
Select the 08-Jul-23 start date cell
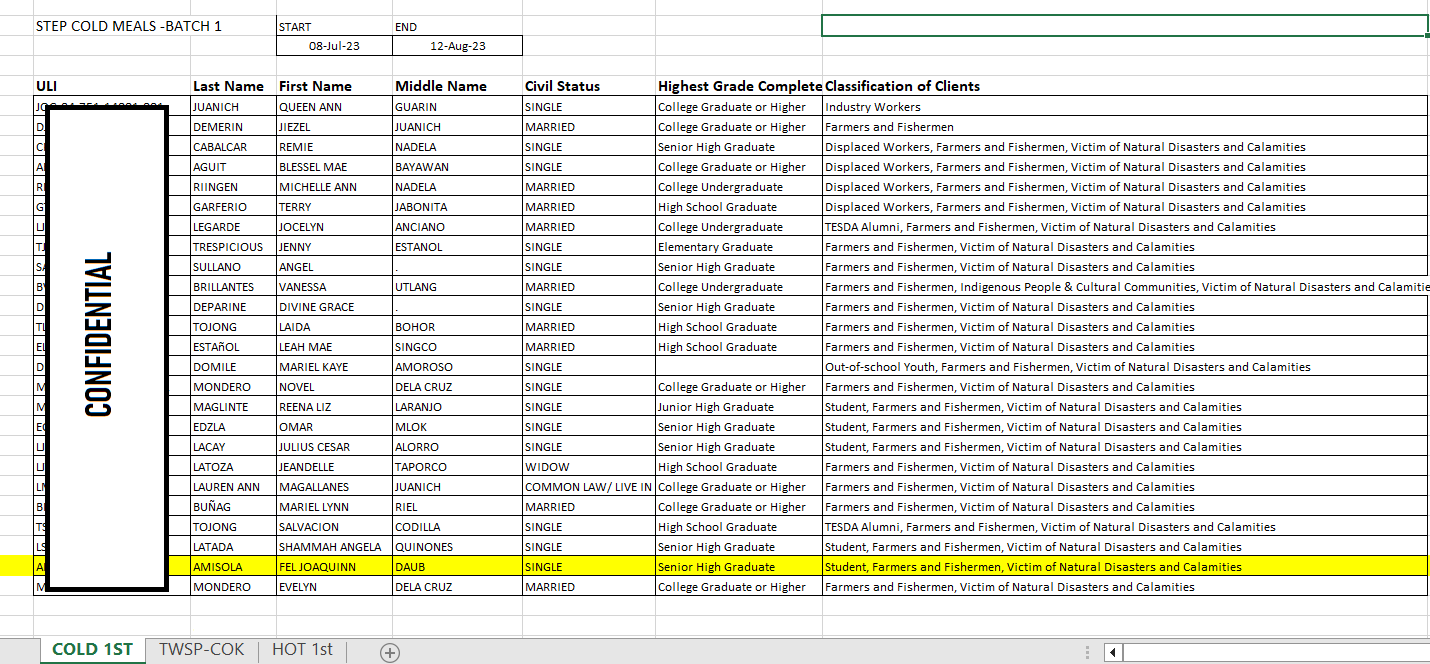(x=334, y=46)
